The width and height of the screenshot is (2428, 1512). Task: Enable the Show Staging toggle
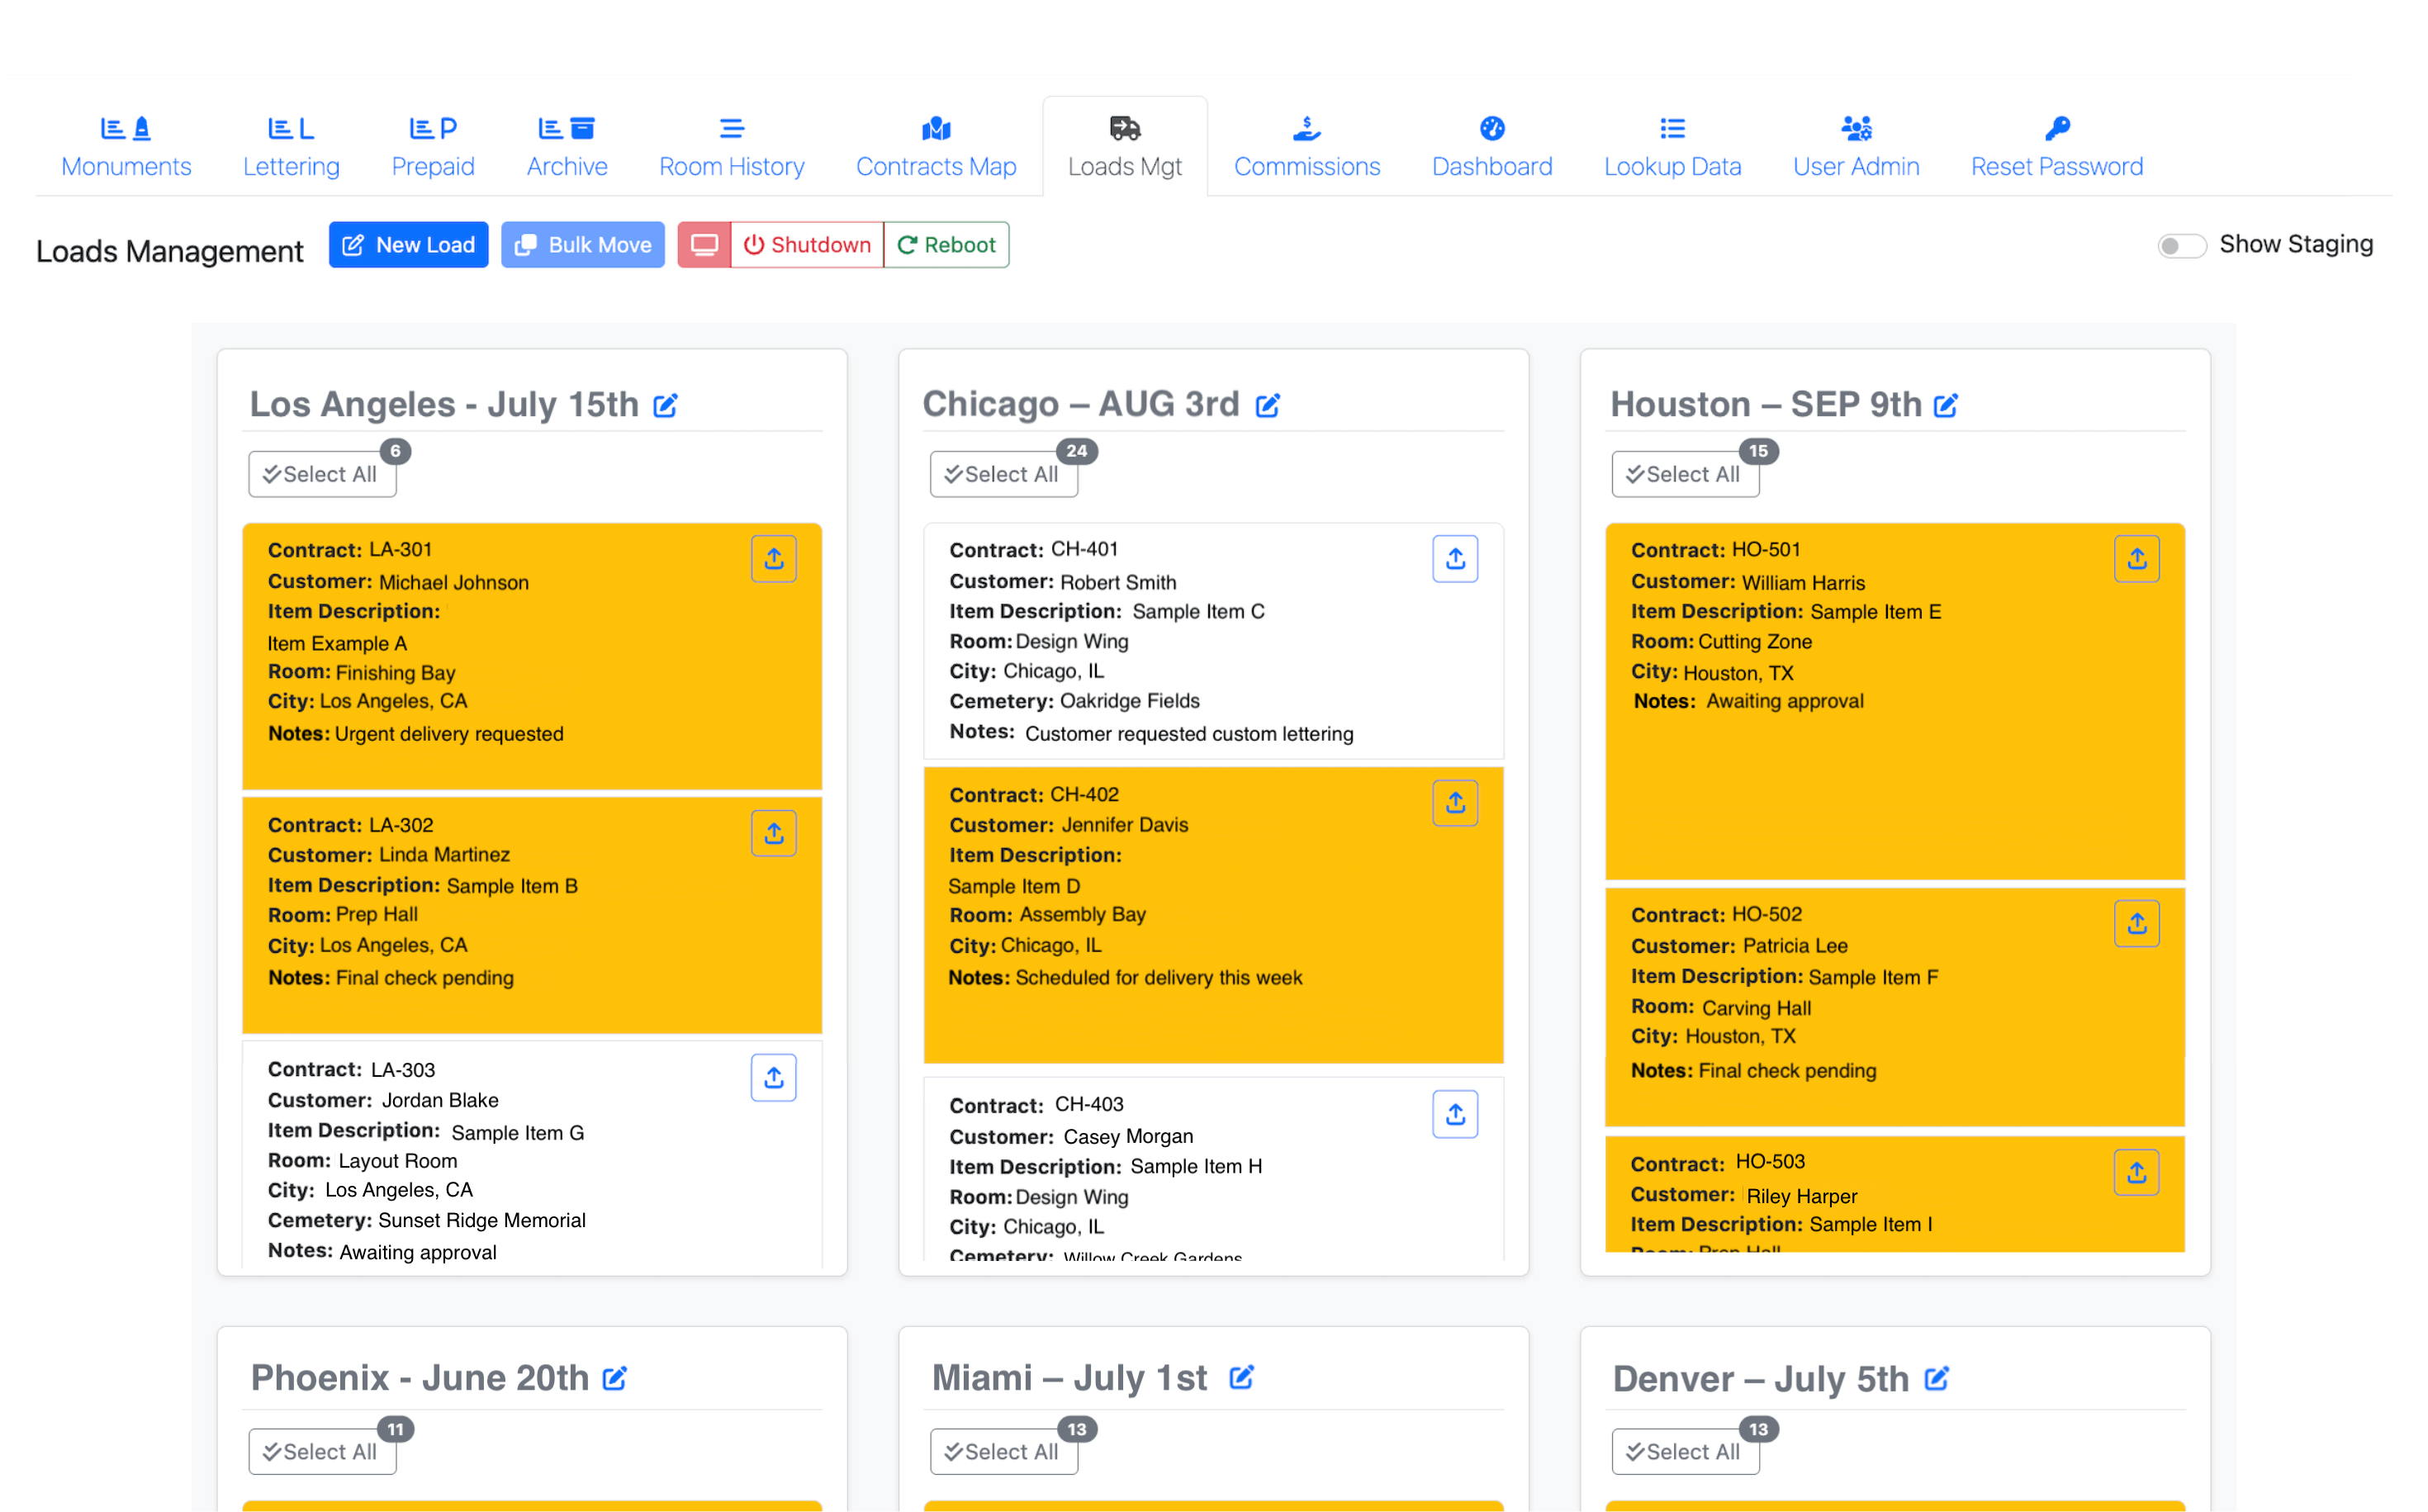[2183, 244]
